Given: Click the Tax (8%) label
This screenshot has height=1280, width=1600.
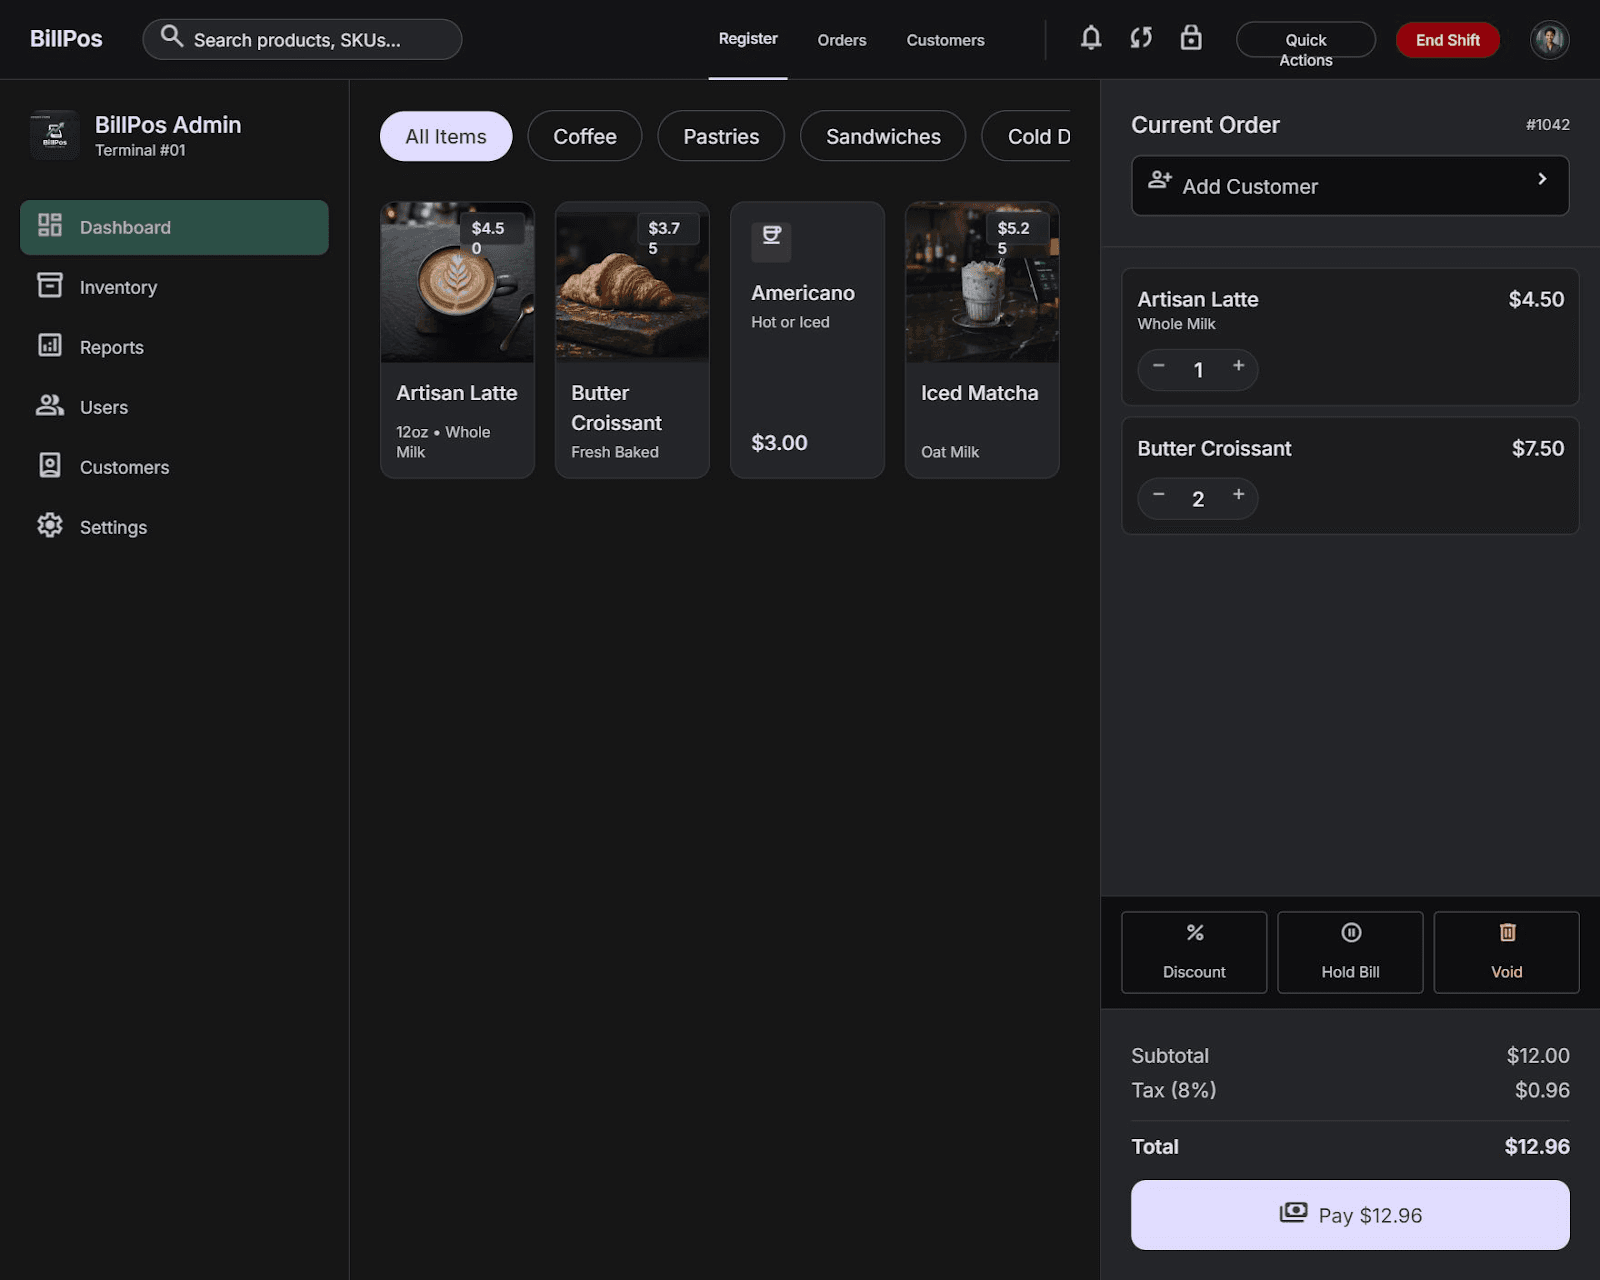Looking at the screenshot, I should click(x=1174, y=1090).
